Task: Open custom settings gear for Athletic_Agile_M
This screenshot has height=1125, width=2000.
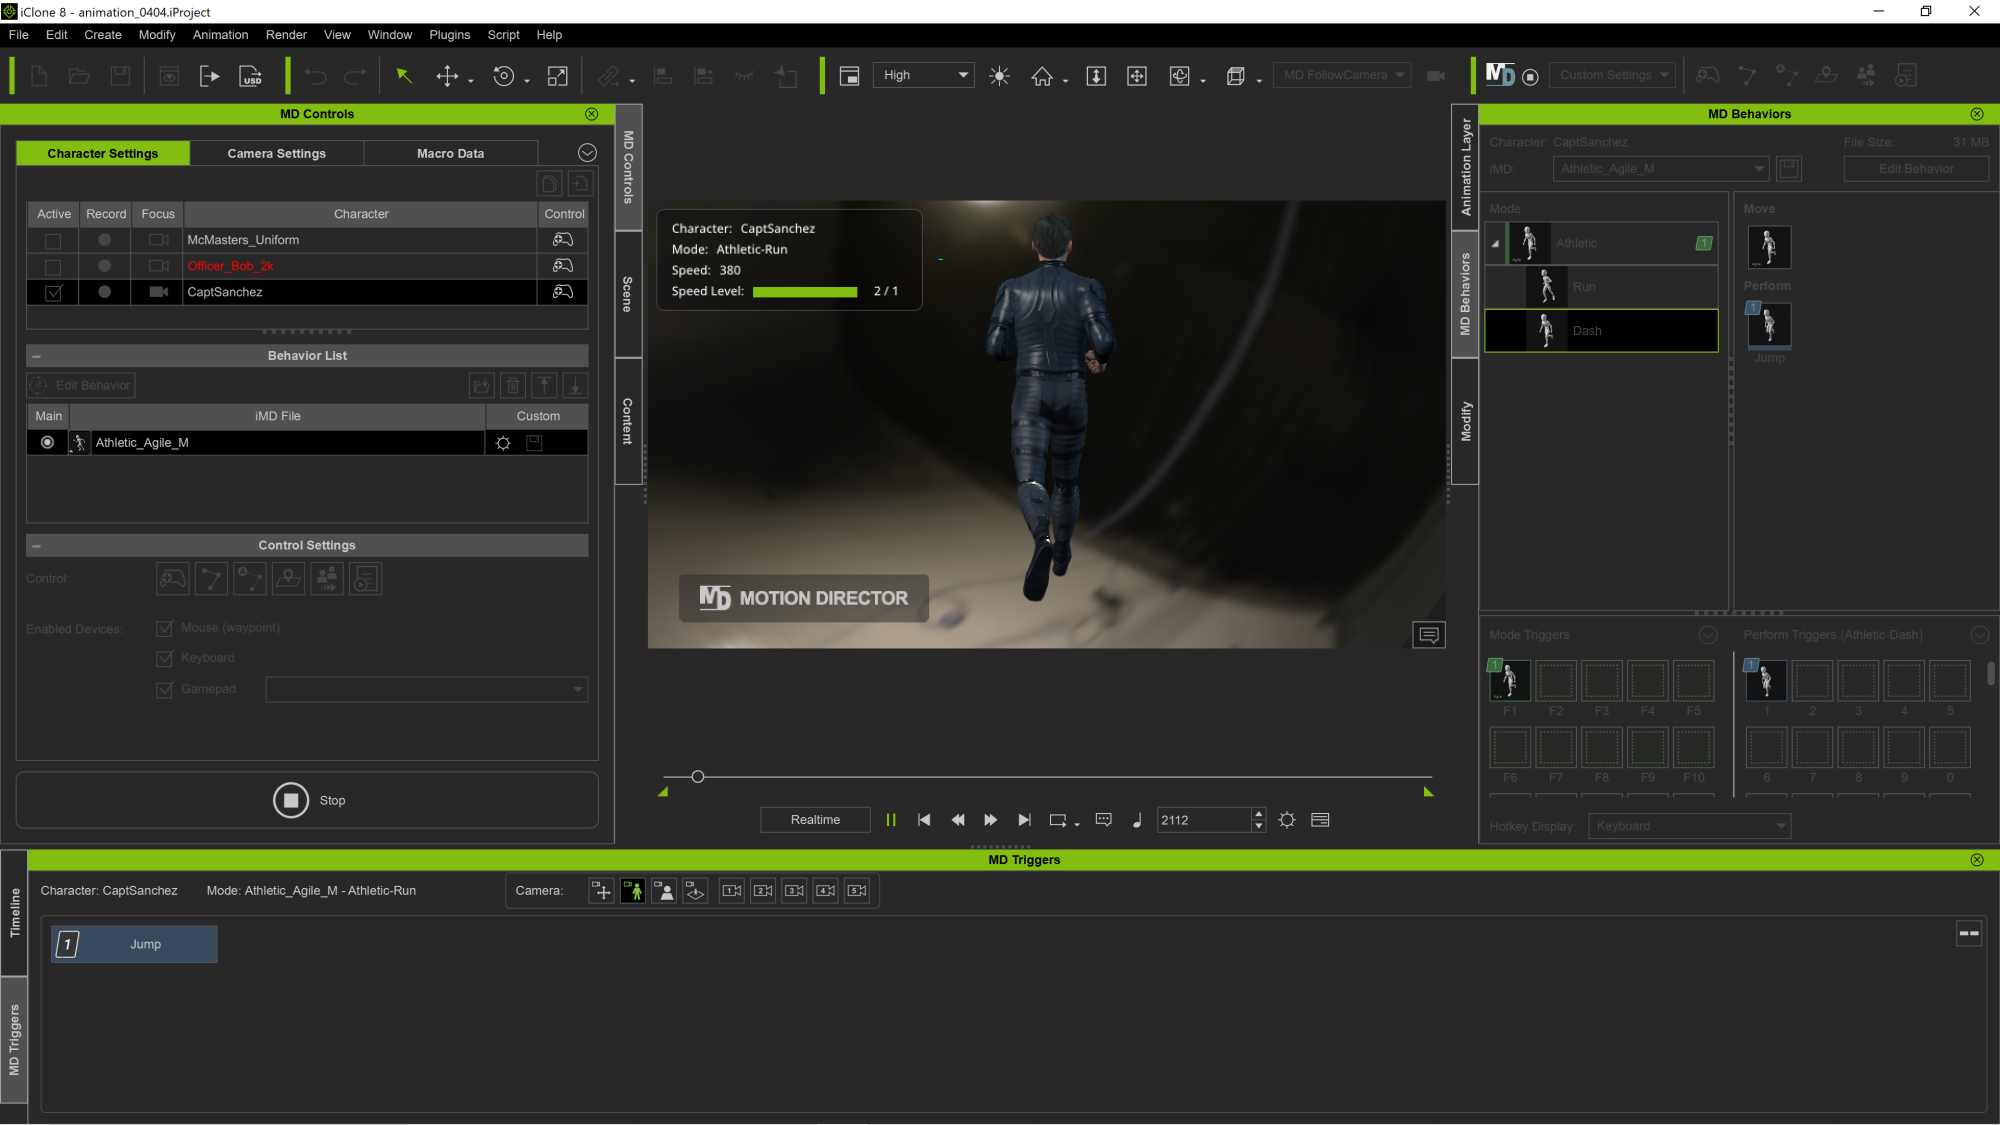Action: (x=503, y=443)
